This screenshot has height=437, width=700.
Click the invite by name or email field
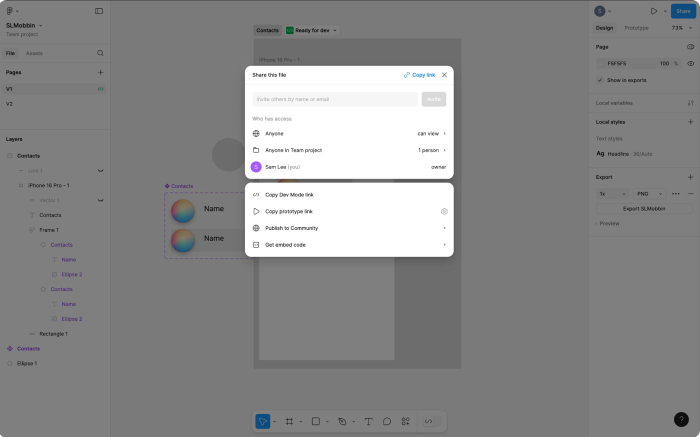coord(335,99)
